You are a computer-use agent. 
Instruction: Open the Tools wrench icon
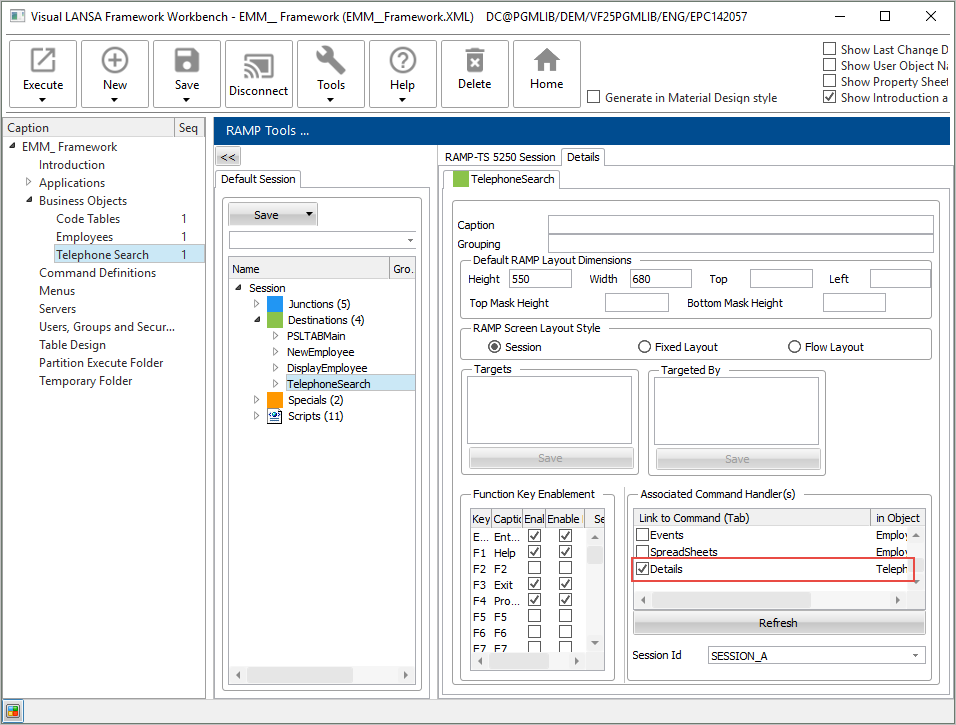(331, 62)
